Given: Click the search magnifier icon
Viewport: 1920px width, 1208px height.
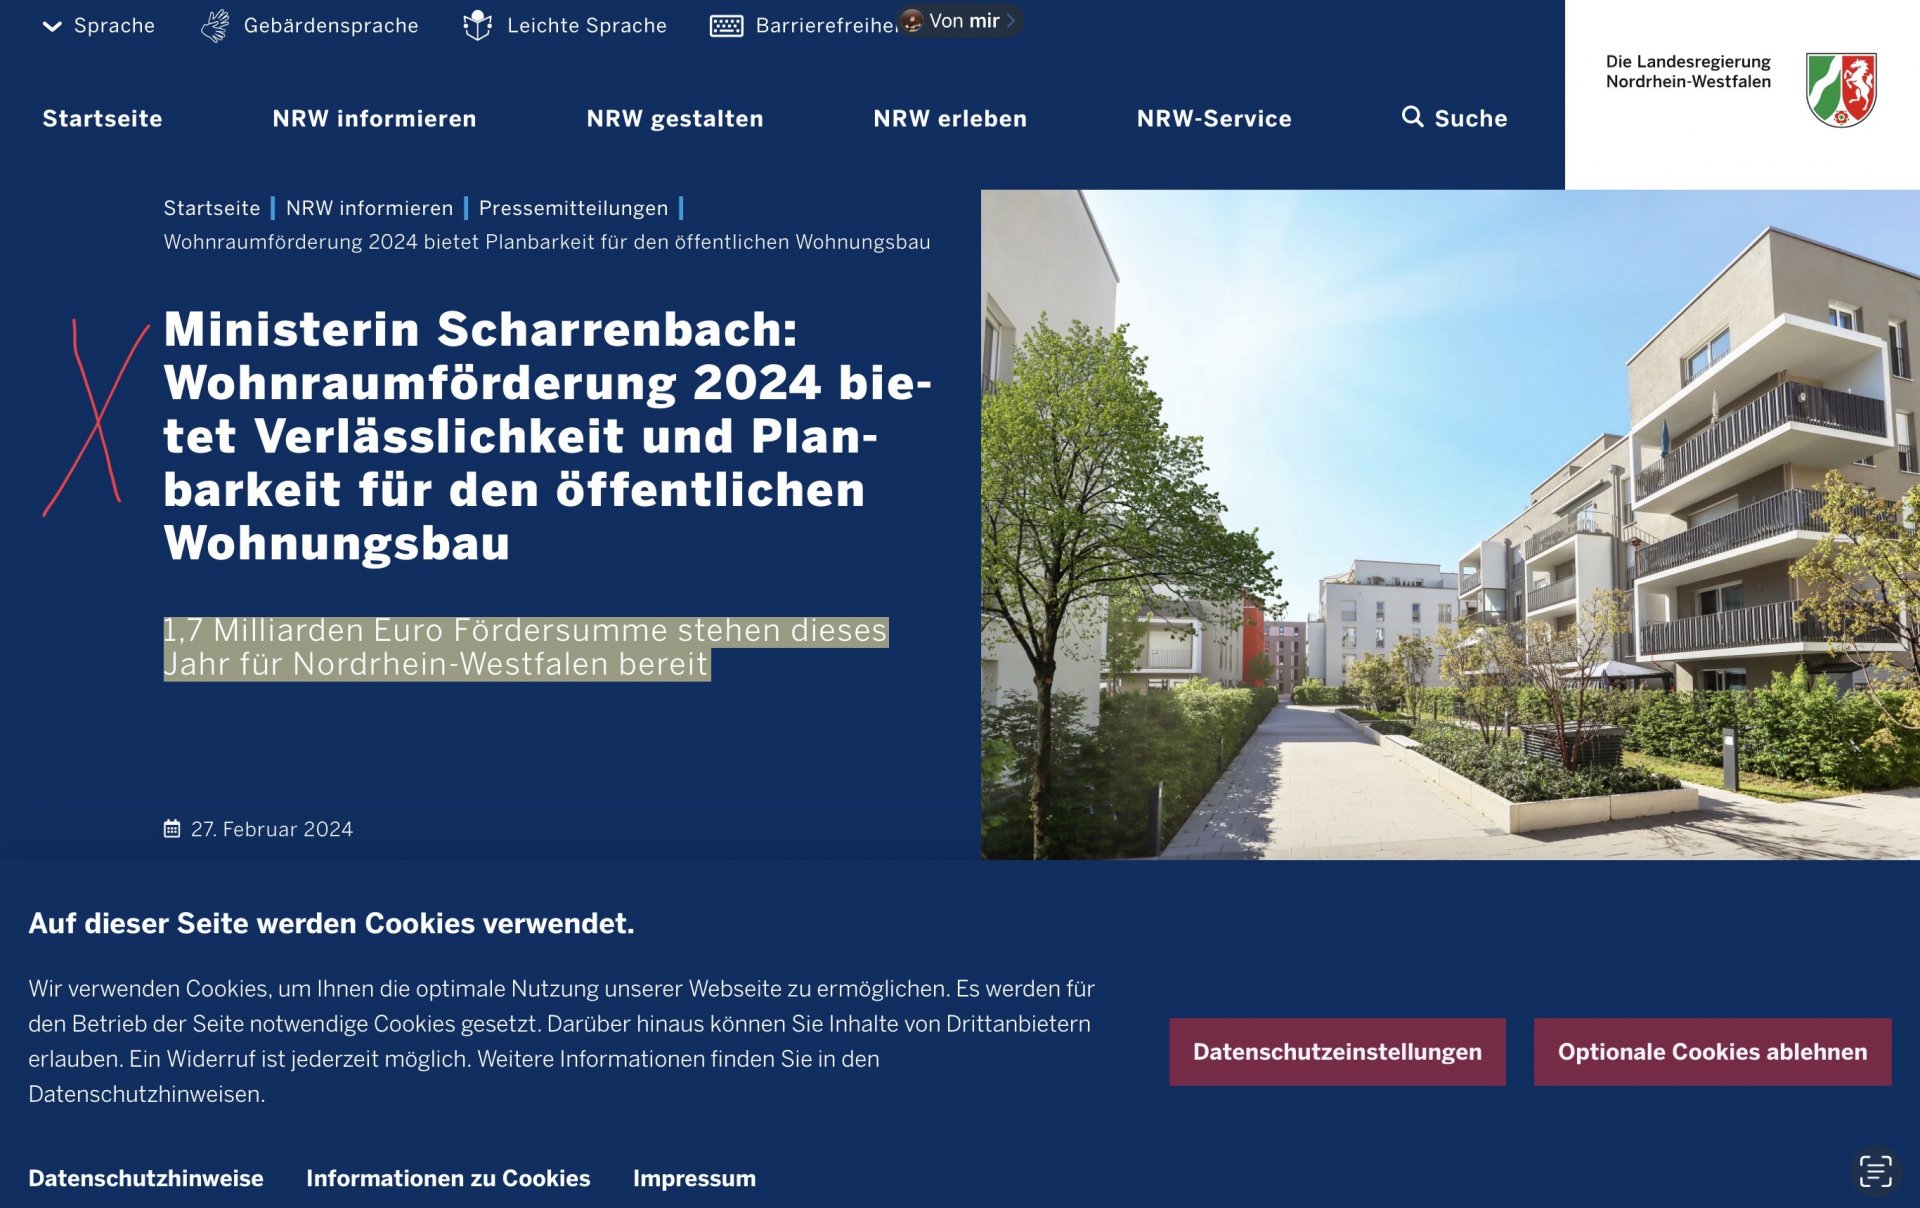Looking at the screenshot, I should coord(1412,117).
